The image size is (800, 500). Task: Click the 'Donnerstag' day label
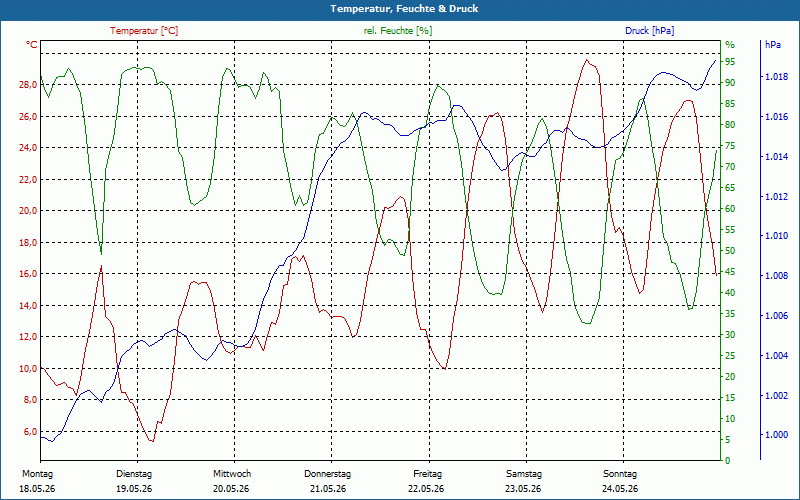(328, 474)
